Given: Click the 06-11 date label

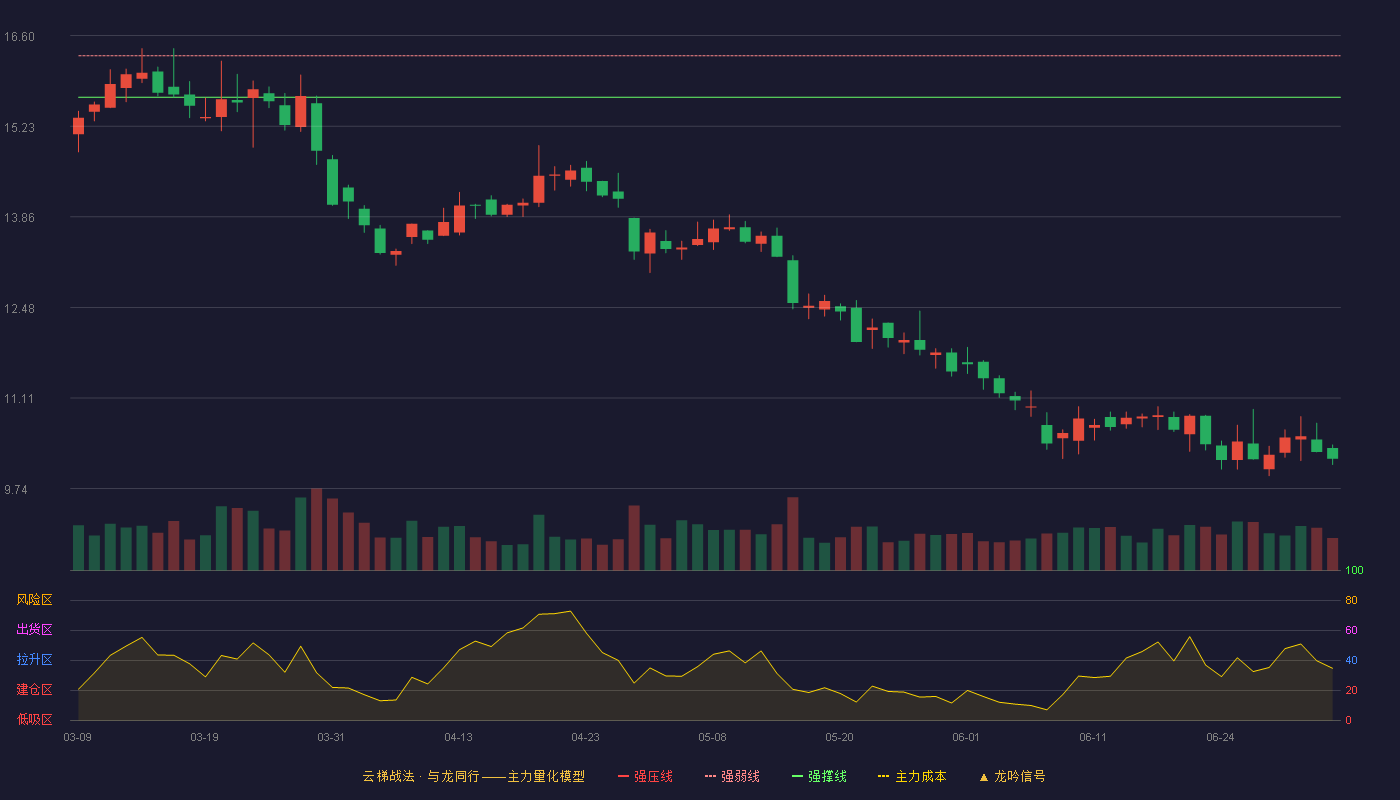Looking at the screenshot, I should coord(1093,737).
